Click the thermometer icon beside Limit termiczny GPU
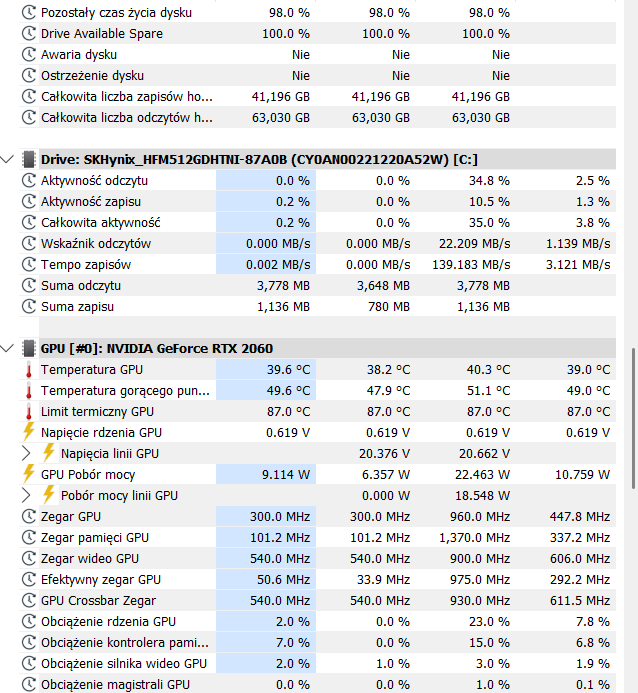The width and height of the screenshot is (638, 693). (x=29, y=412)
